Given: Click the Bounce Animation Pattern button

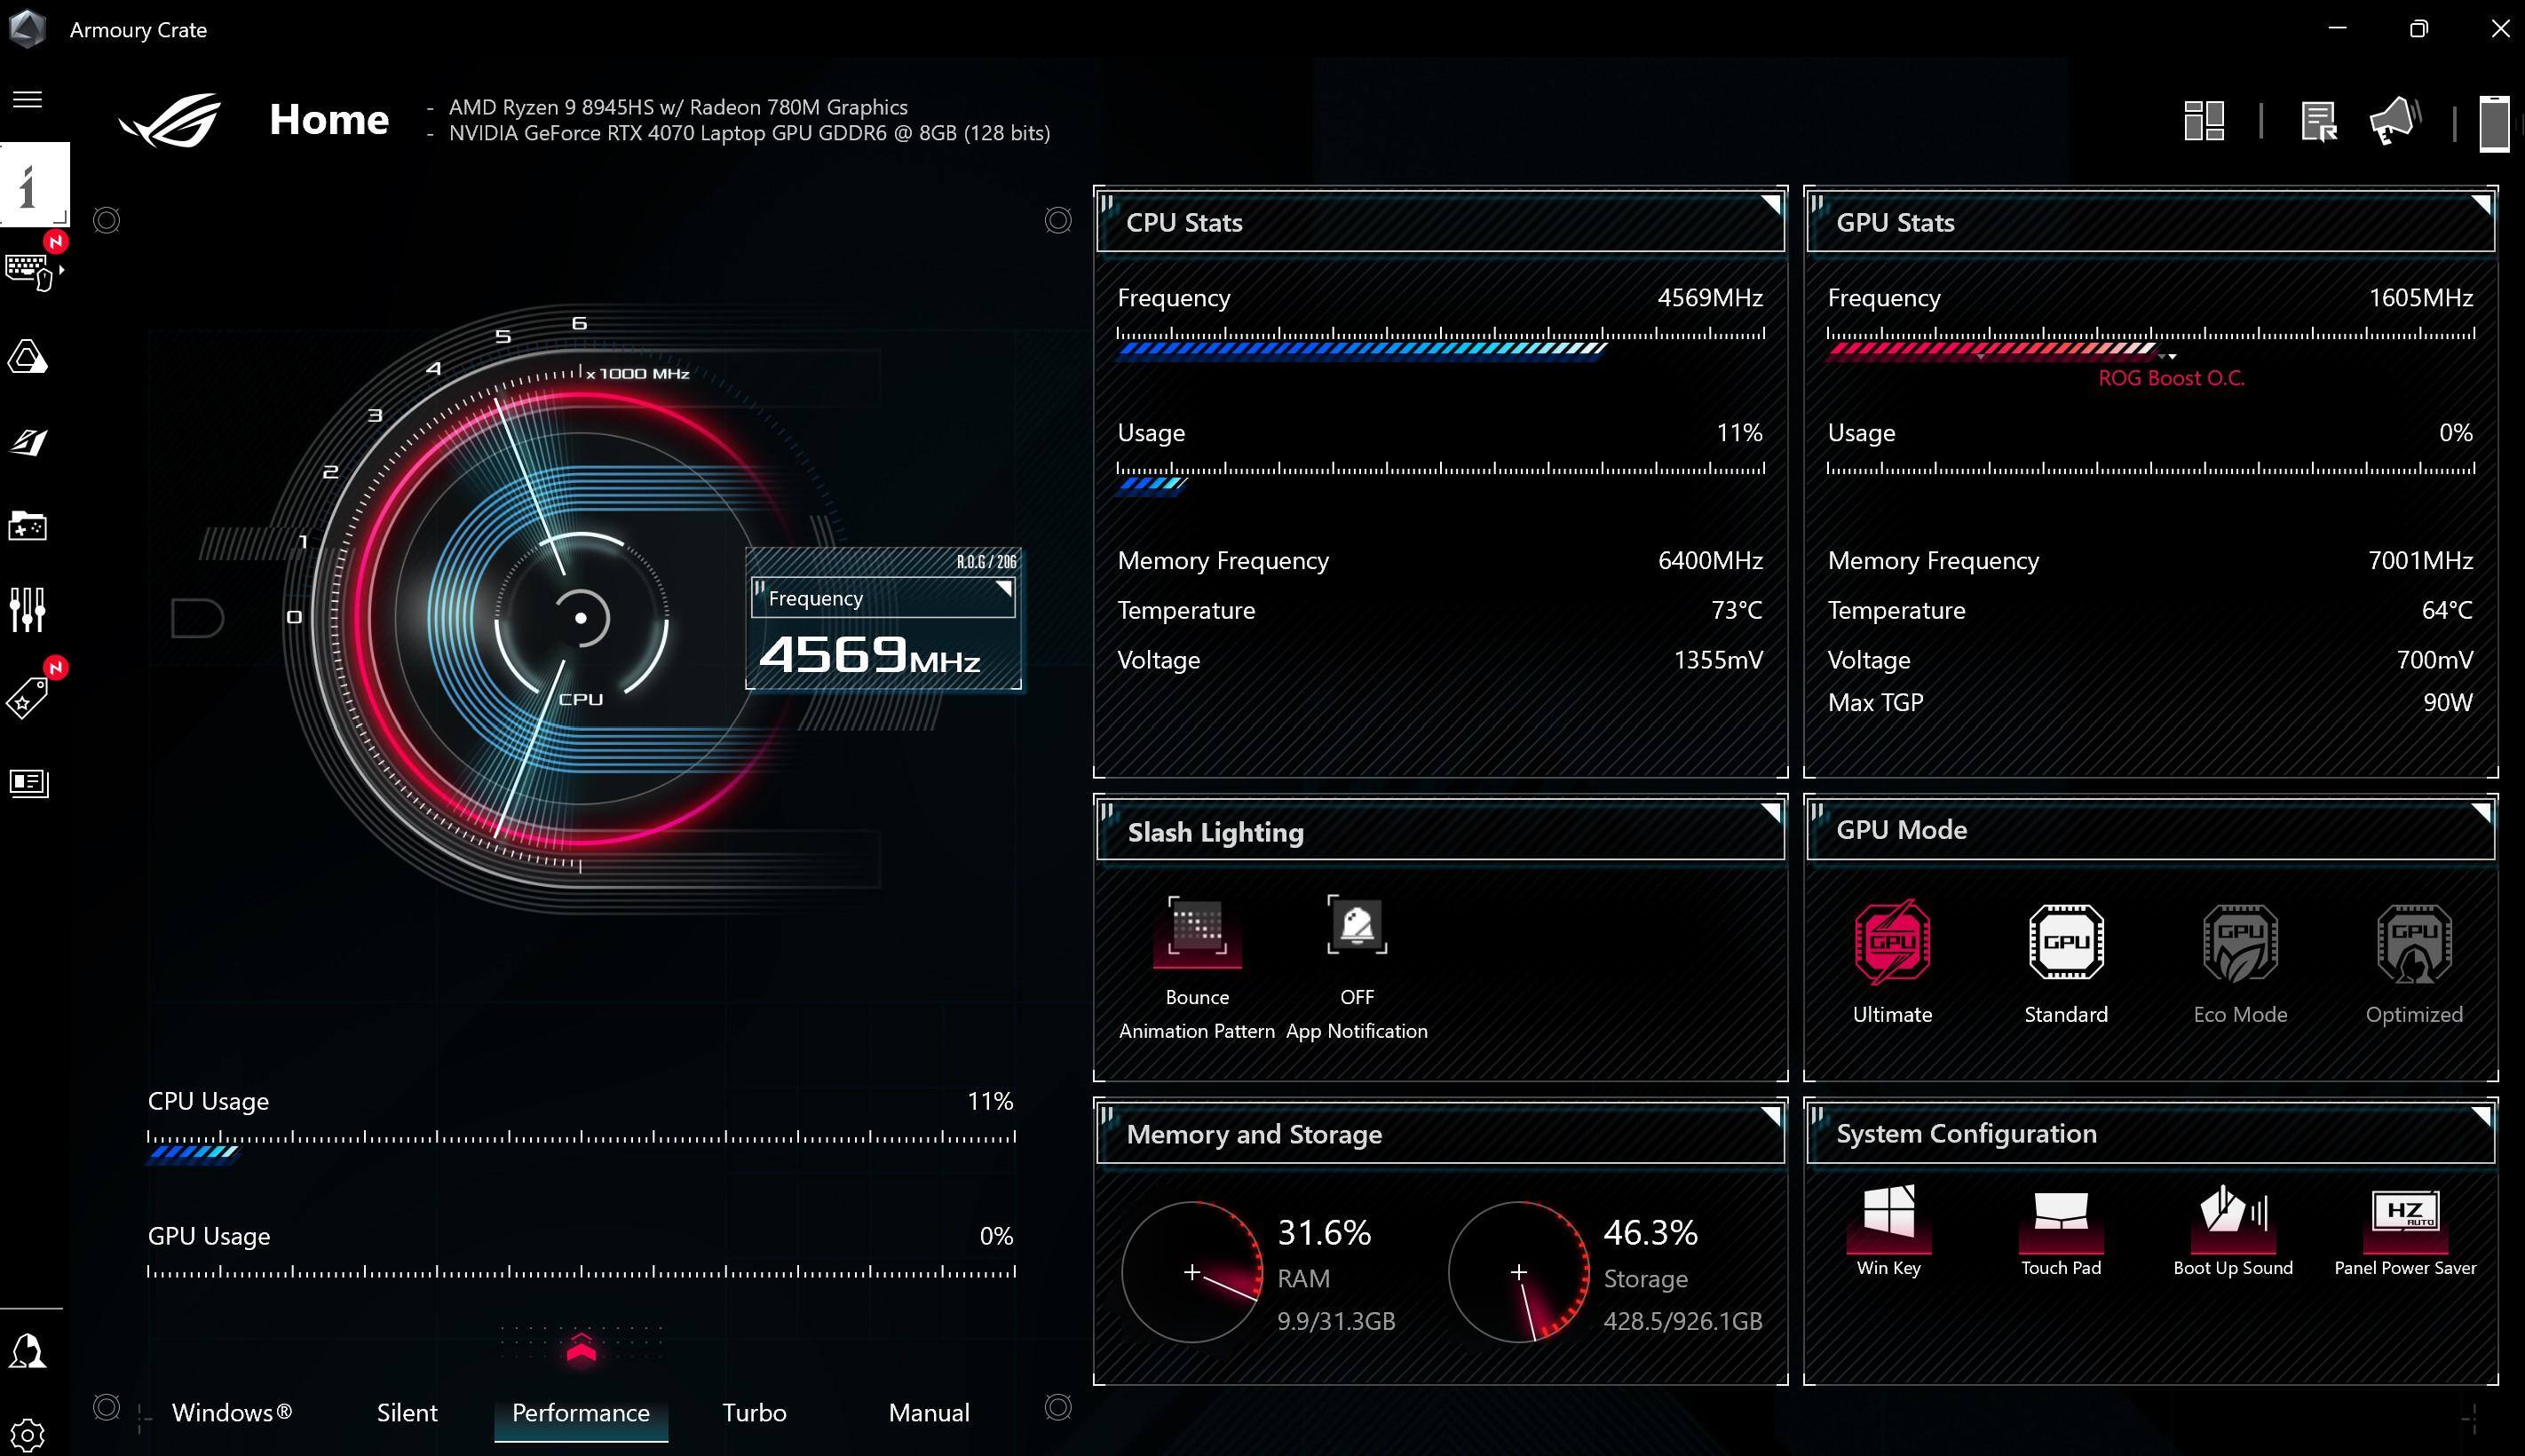Looking at the screenshot, I should point(1197,928).
